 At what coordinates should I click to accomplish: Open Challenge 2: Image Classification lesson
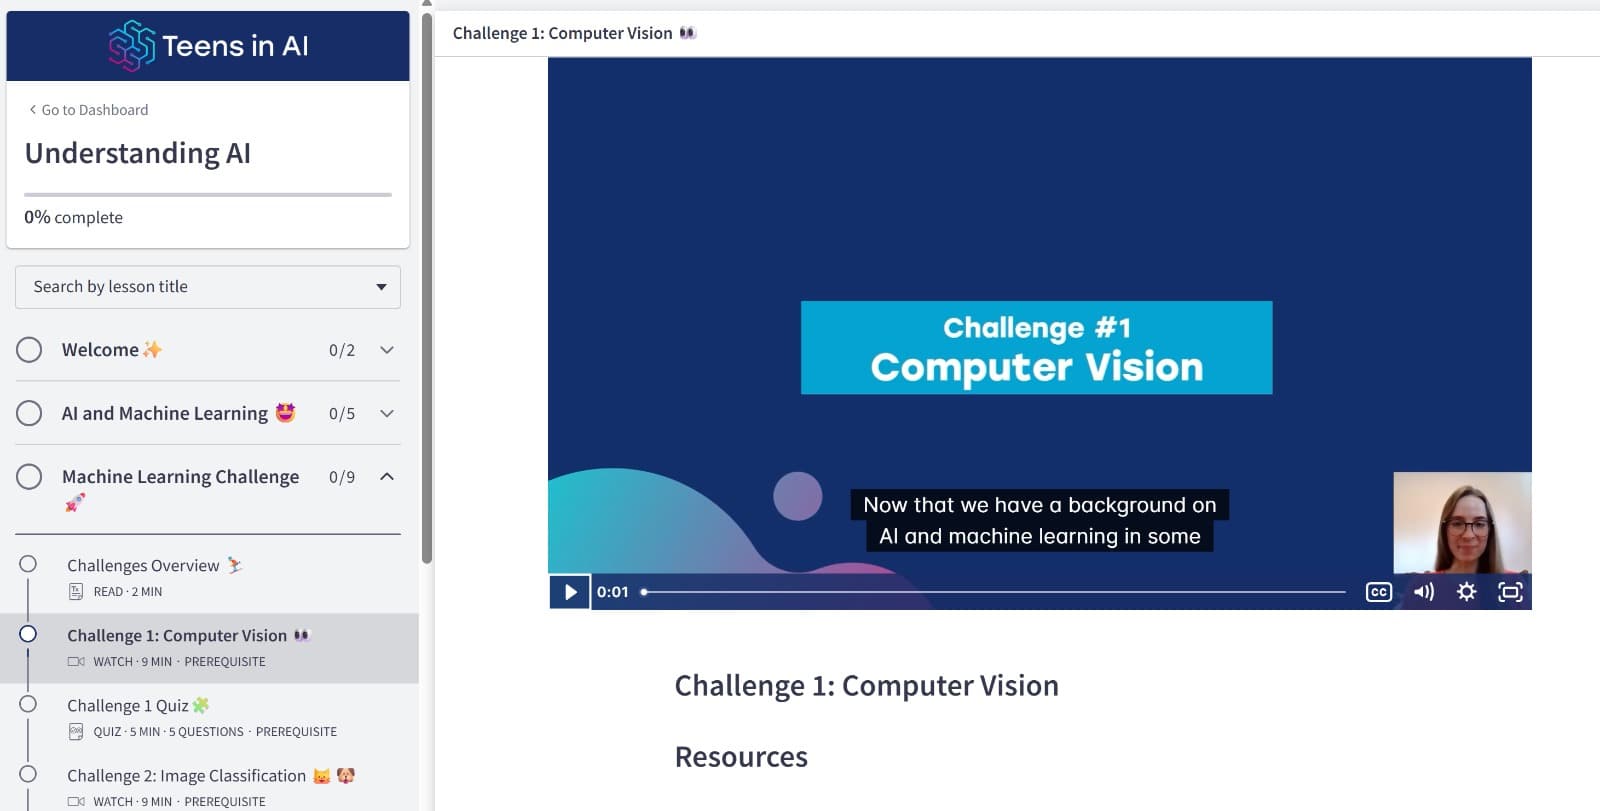tap(186, 776)
